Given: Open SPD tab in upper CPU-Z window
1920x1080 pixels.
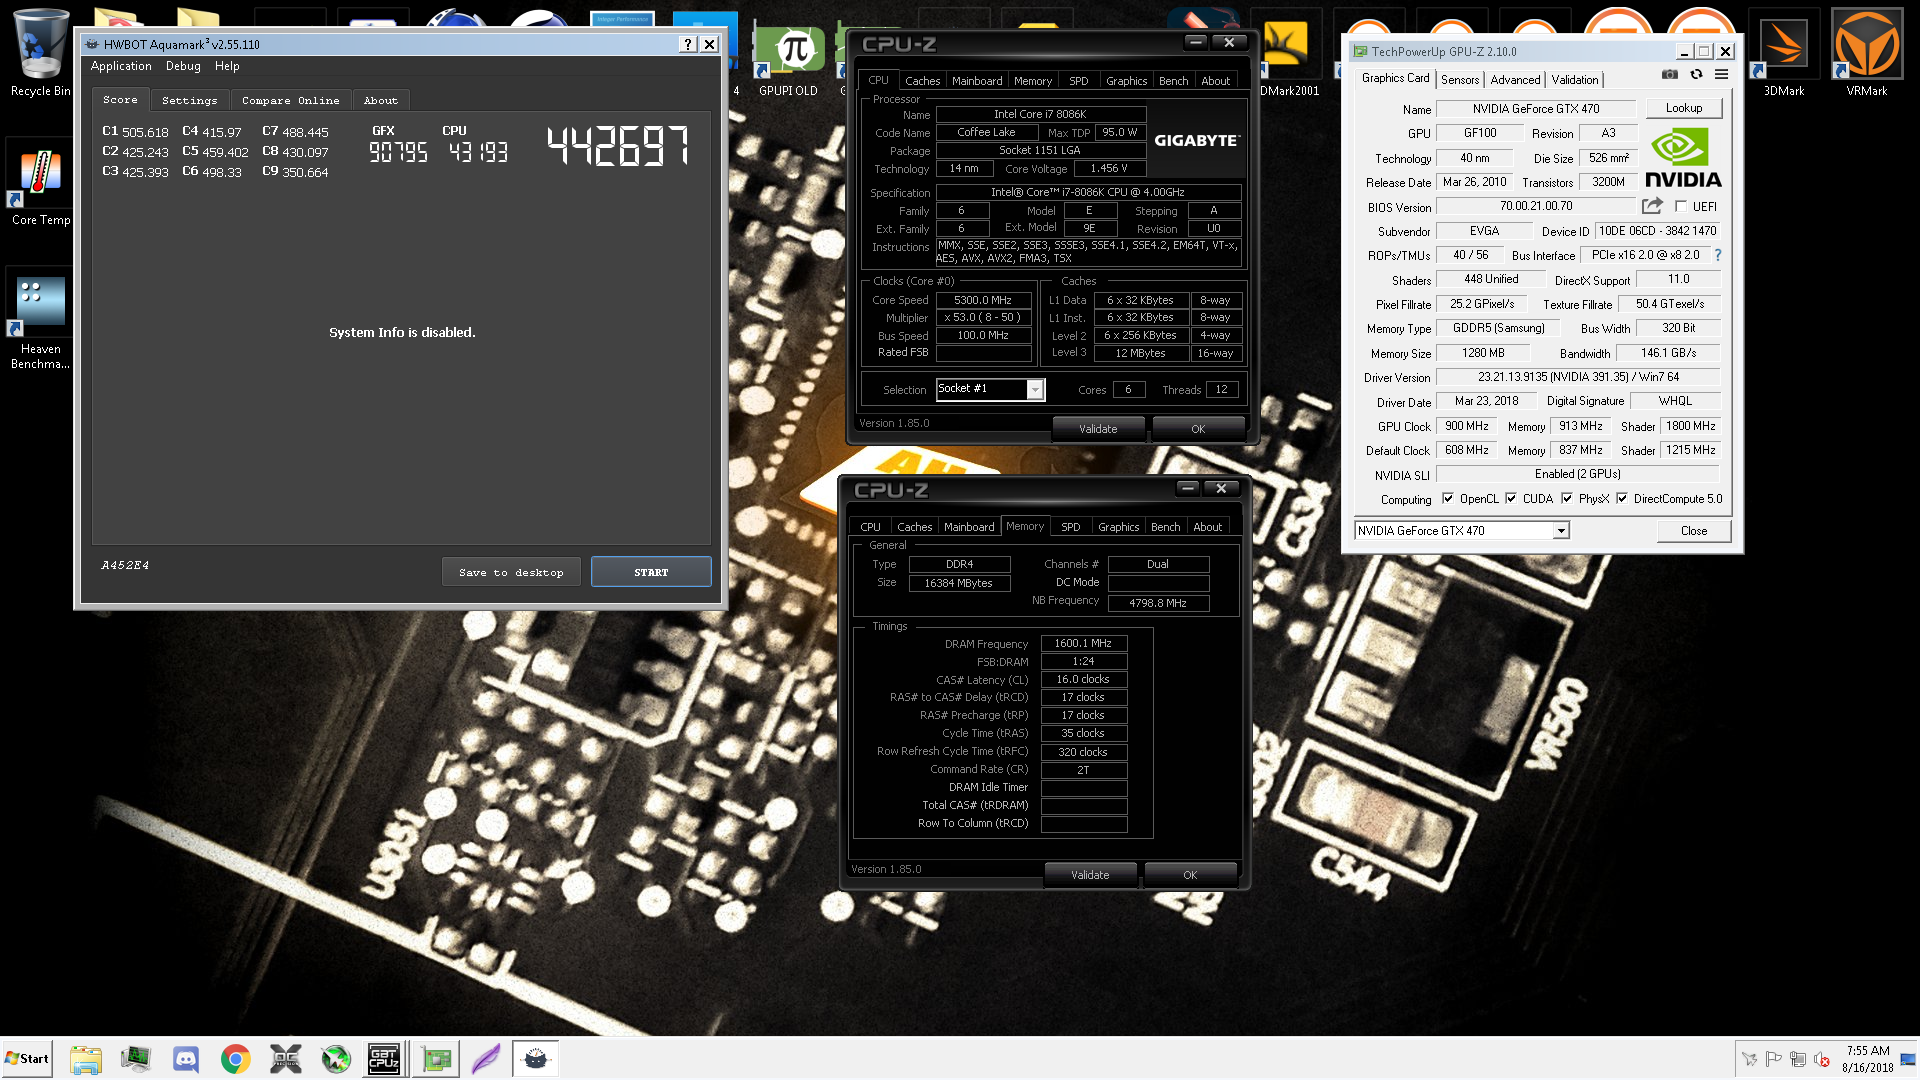Looking at the screenshot, I should tap(1078, 81).
